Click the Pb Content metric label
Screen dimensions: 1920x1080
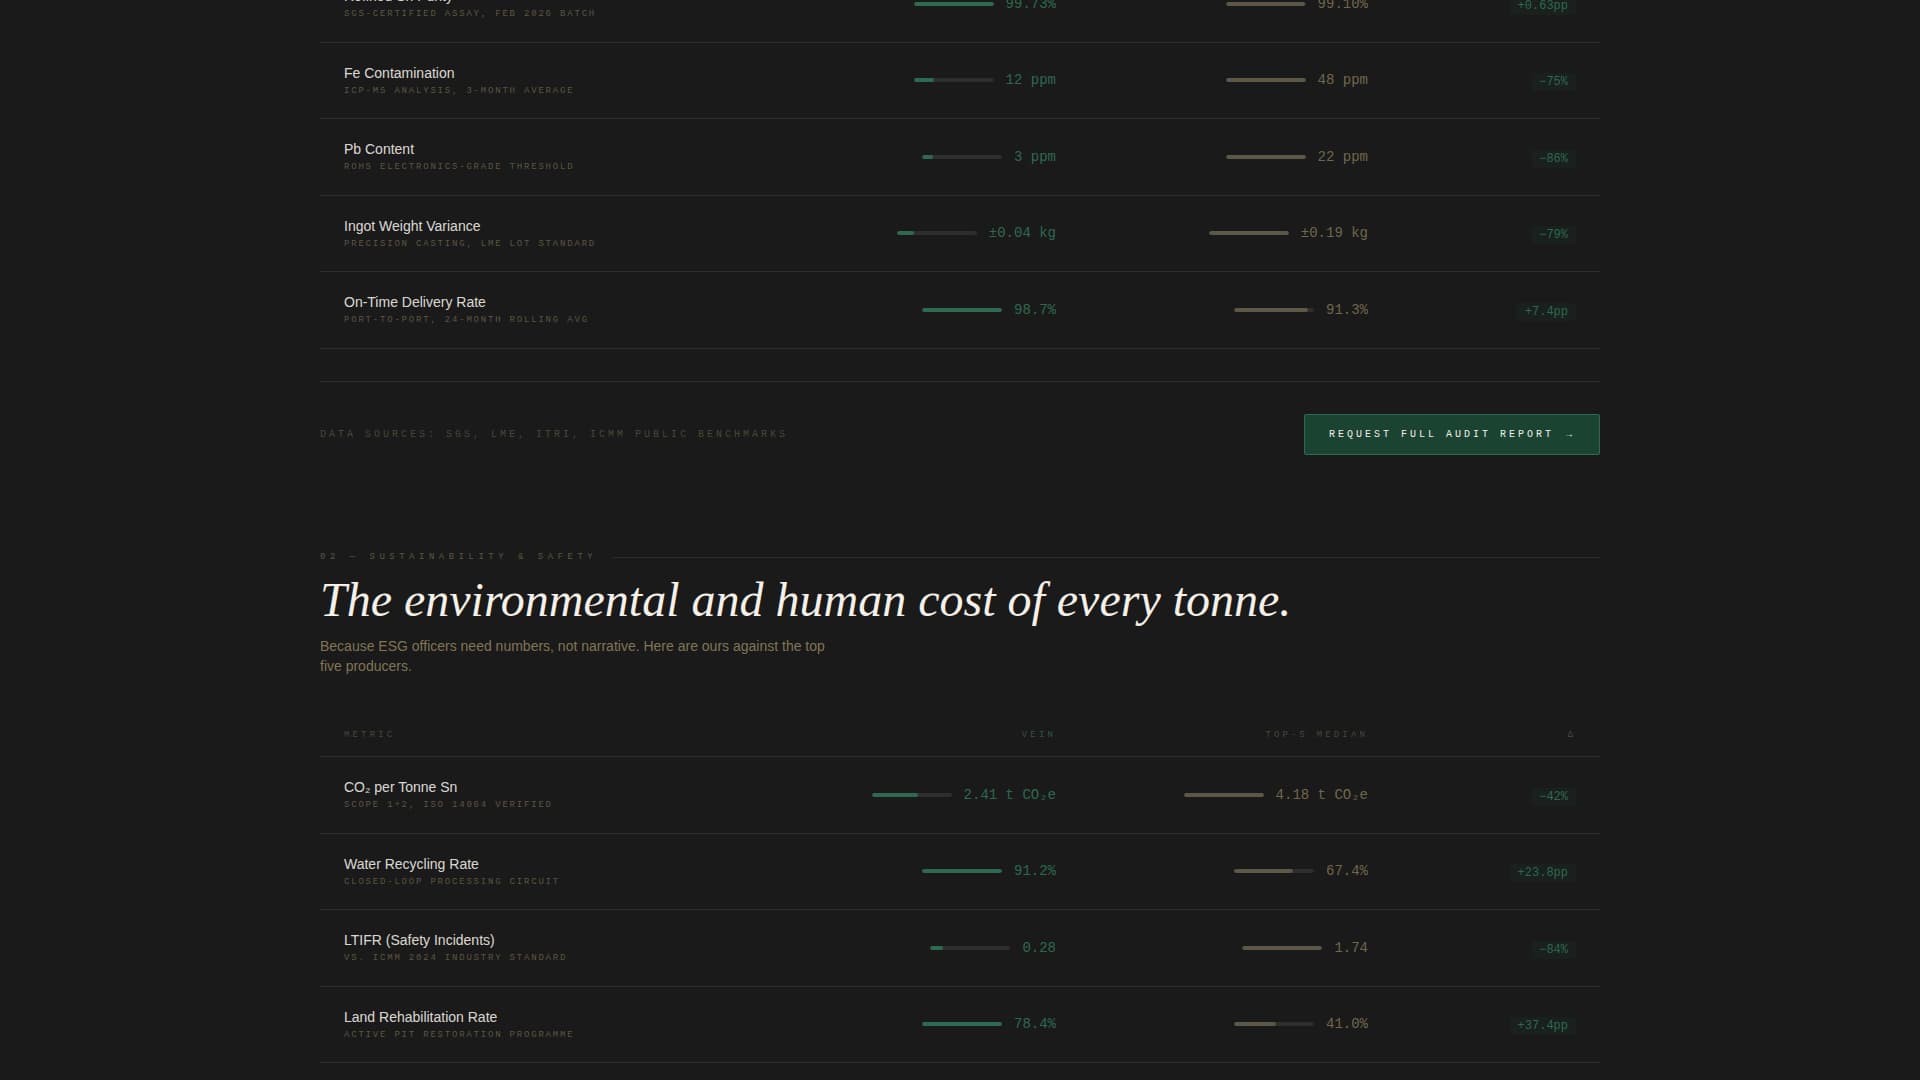click(379, 149)
